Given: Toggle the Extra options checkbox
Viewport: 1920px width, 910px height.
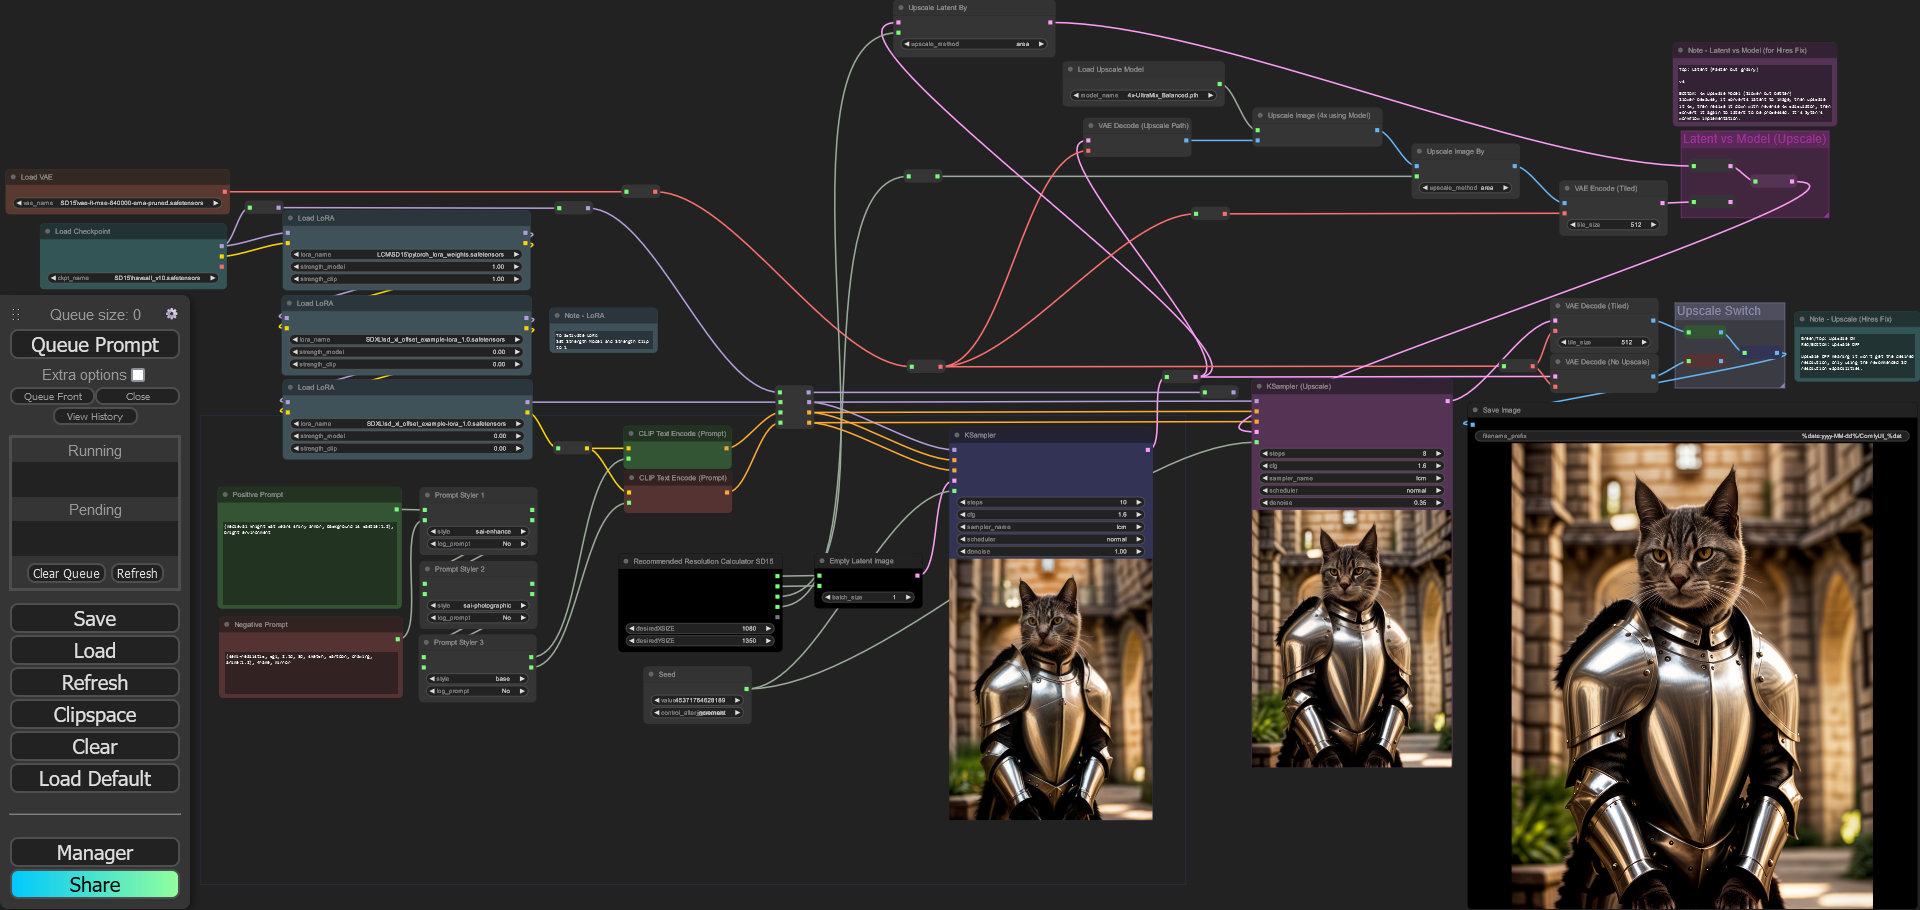Looking at the screenshot, I should (x=138, y=375).
